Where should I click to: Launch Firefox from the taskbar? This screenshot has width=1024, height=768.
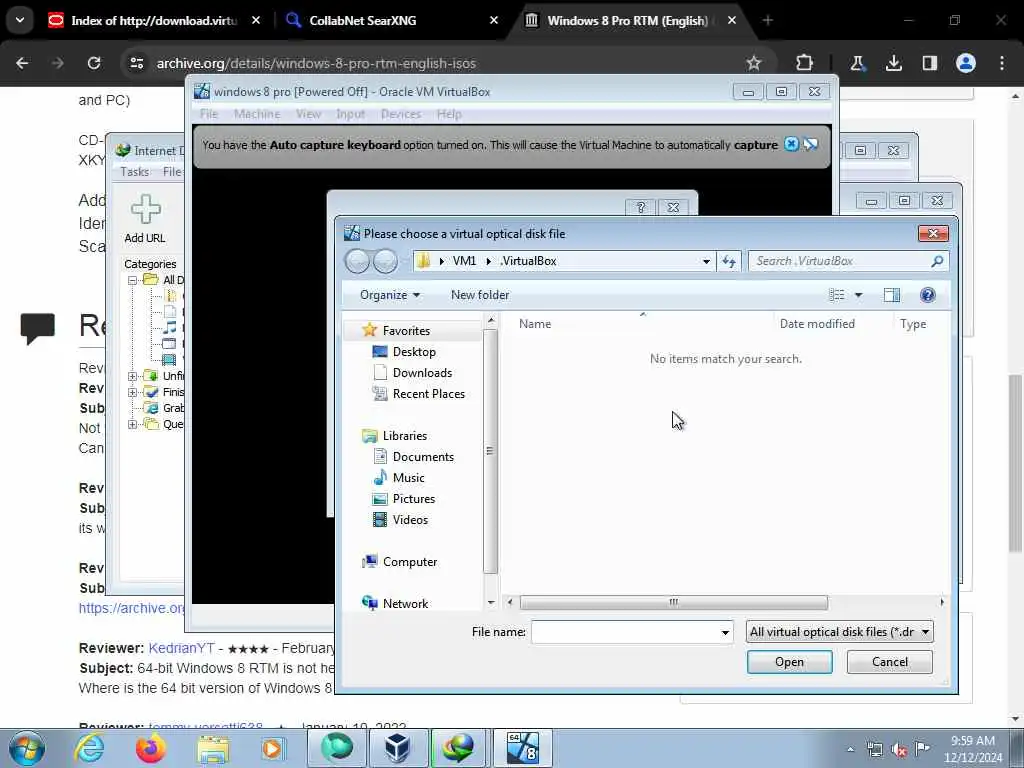point(150,748)
